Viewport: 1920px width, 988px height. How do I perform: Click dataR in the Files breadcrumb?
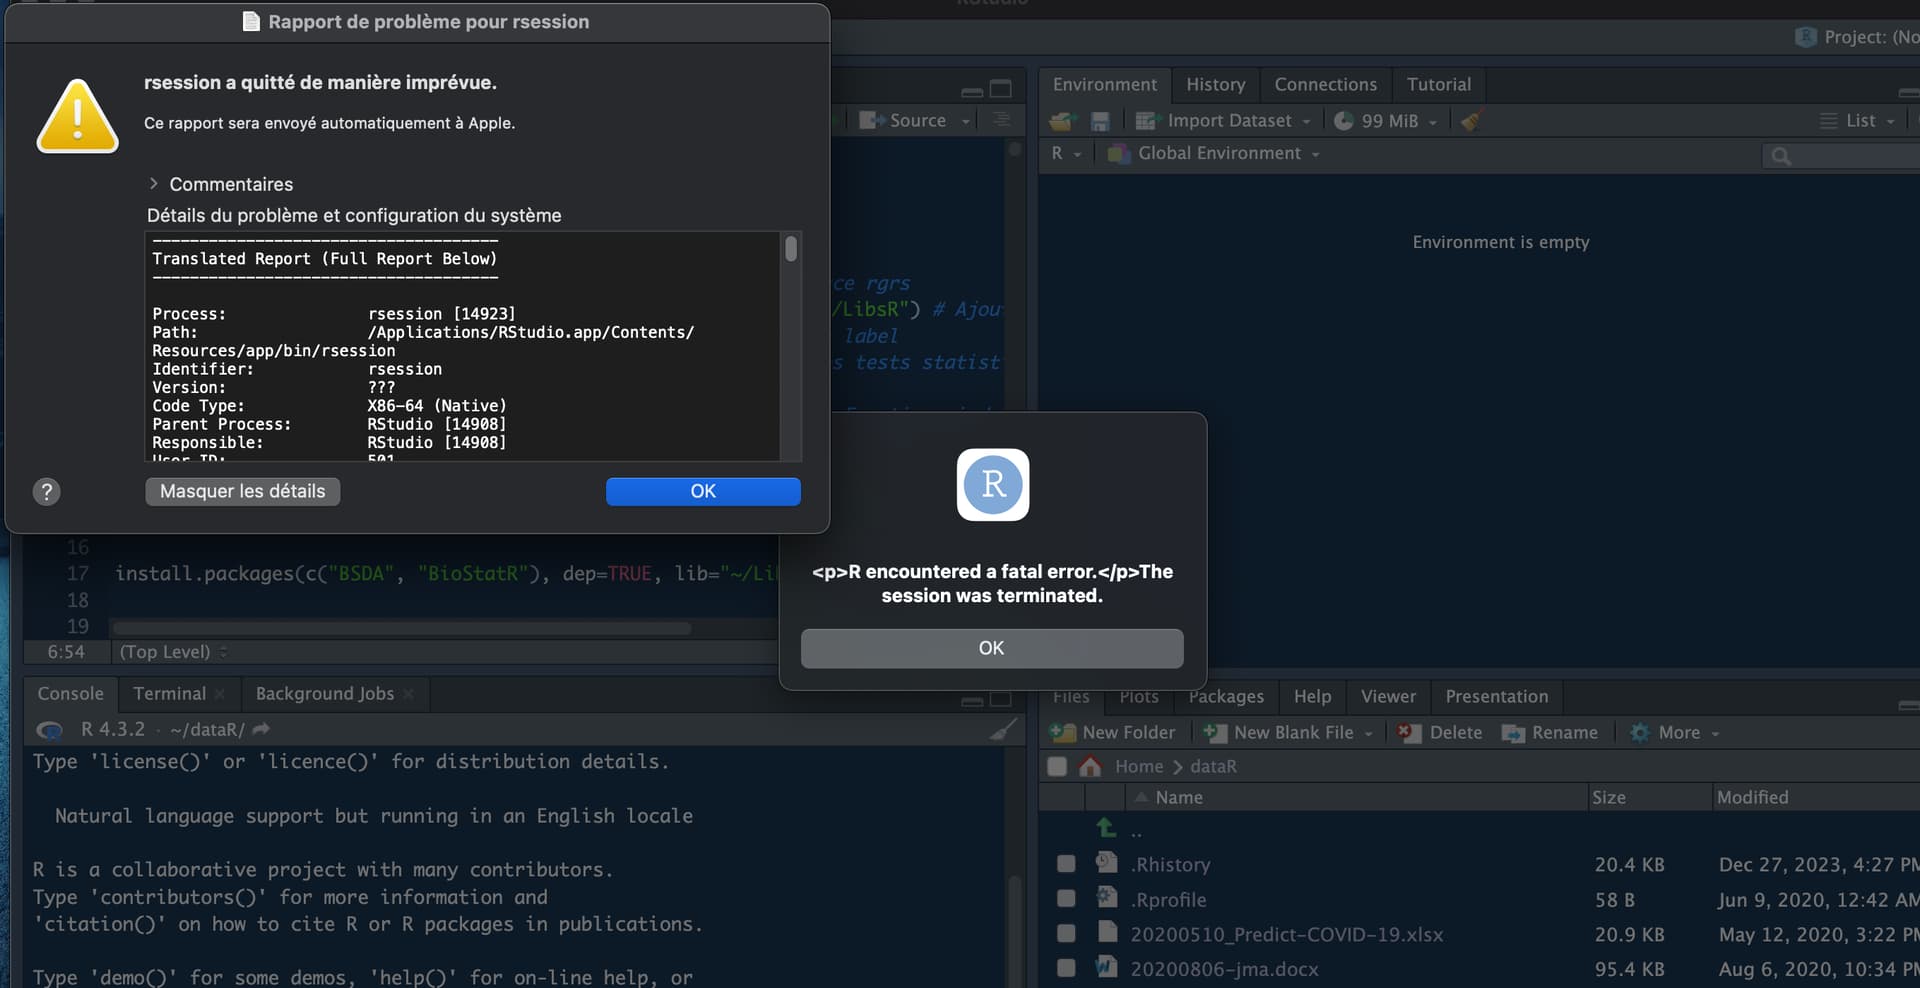pyautogui.click(x=1213, y=766)
